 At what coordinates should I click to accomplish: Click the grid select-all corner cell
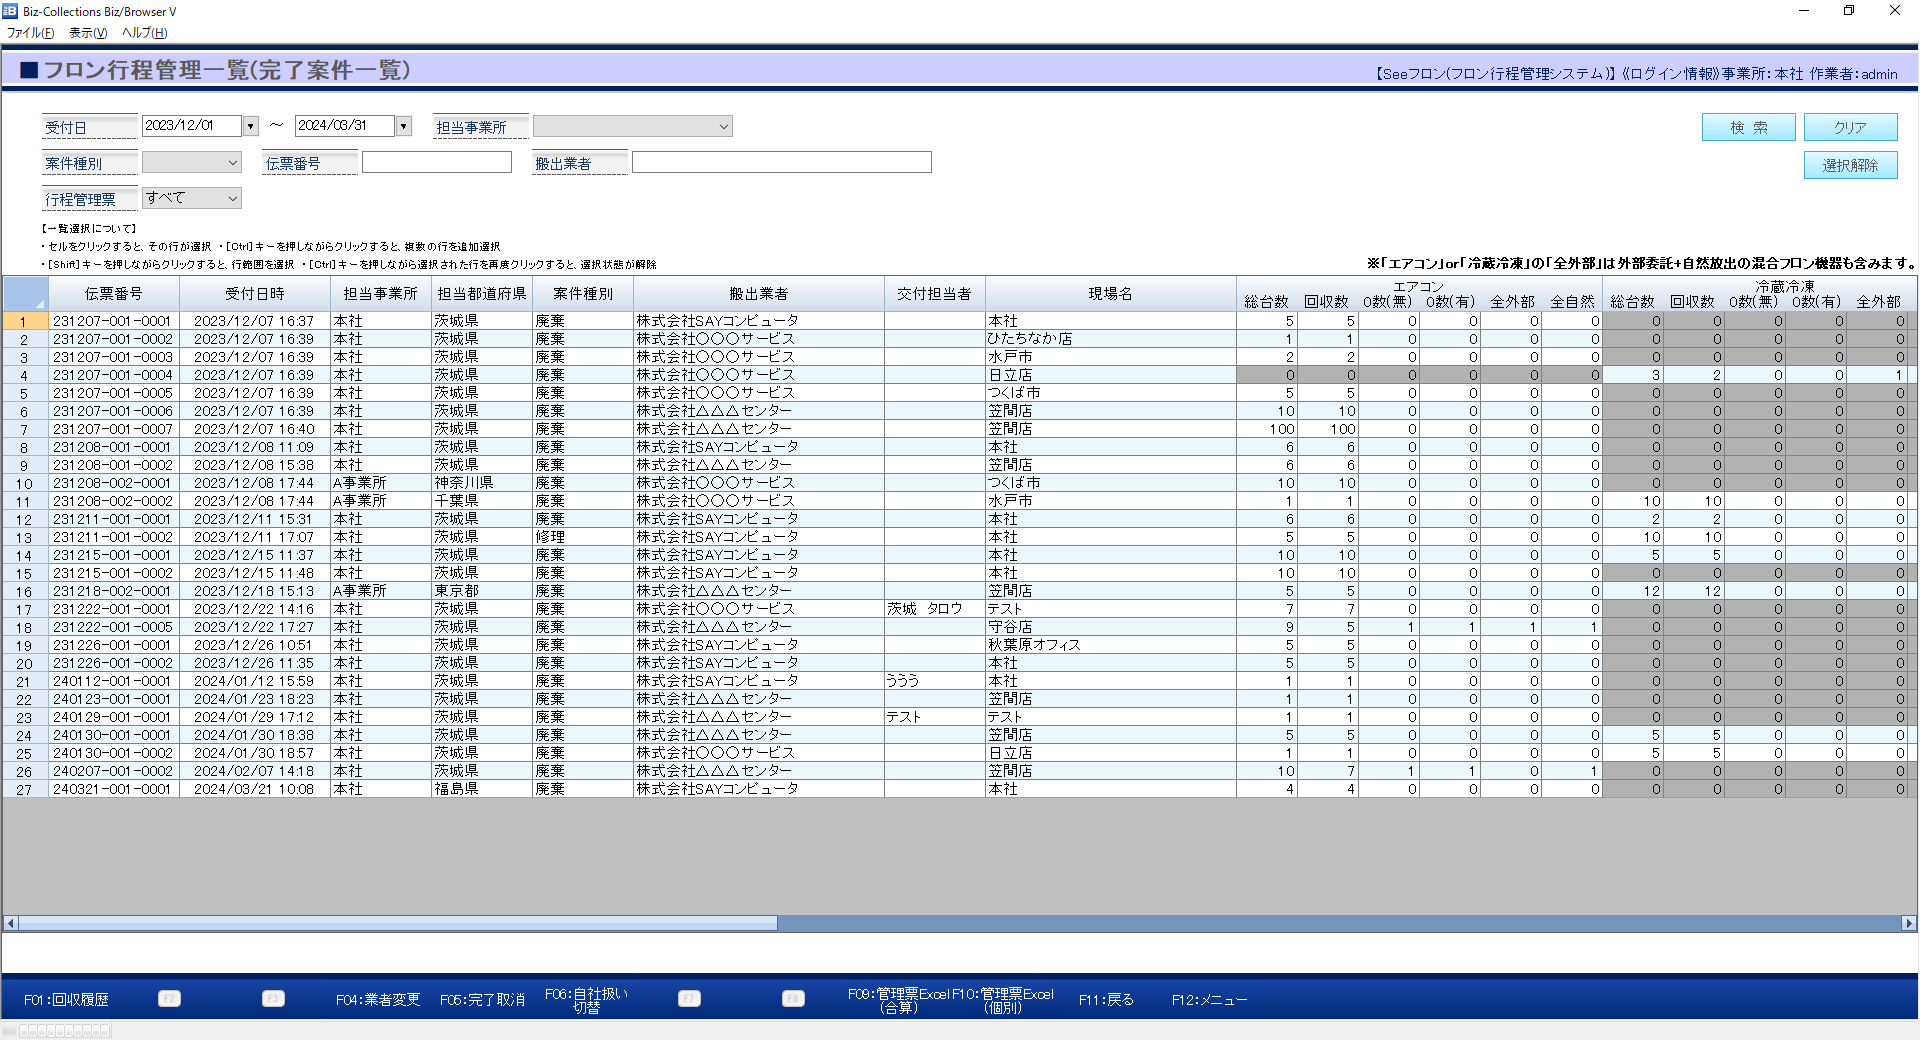coord(25,294)
